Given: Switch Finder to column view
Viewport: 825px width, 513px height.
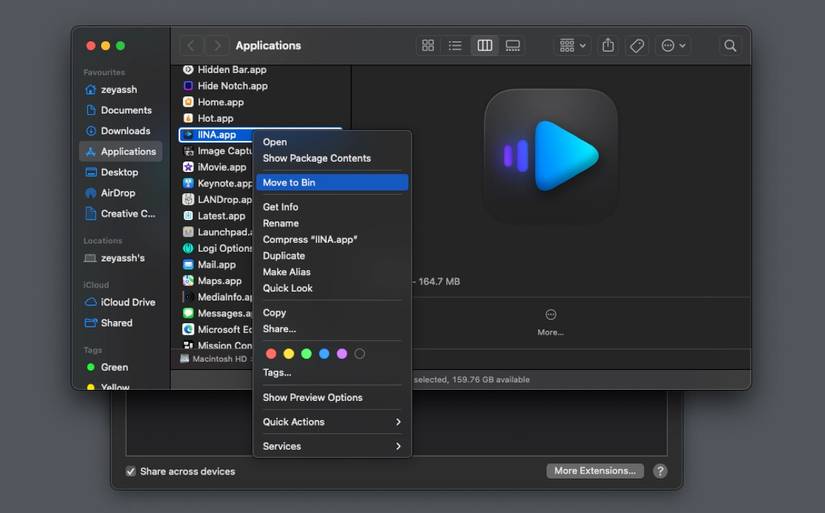Looking at the screenshot, I should [485, 46].
